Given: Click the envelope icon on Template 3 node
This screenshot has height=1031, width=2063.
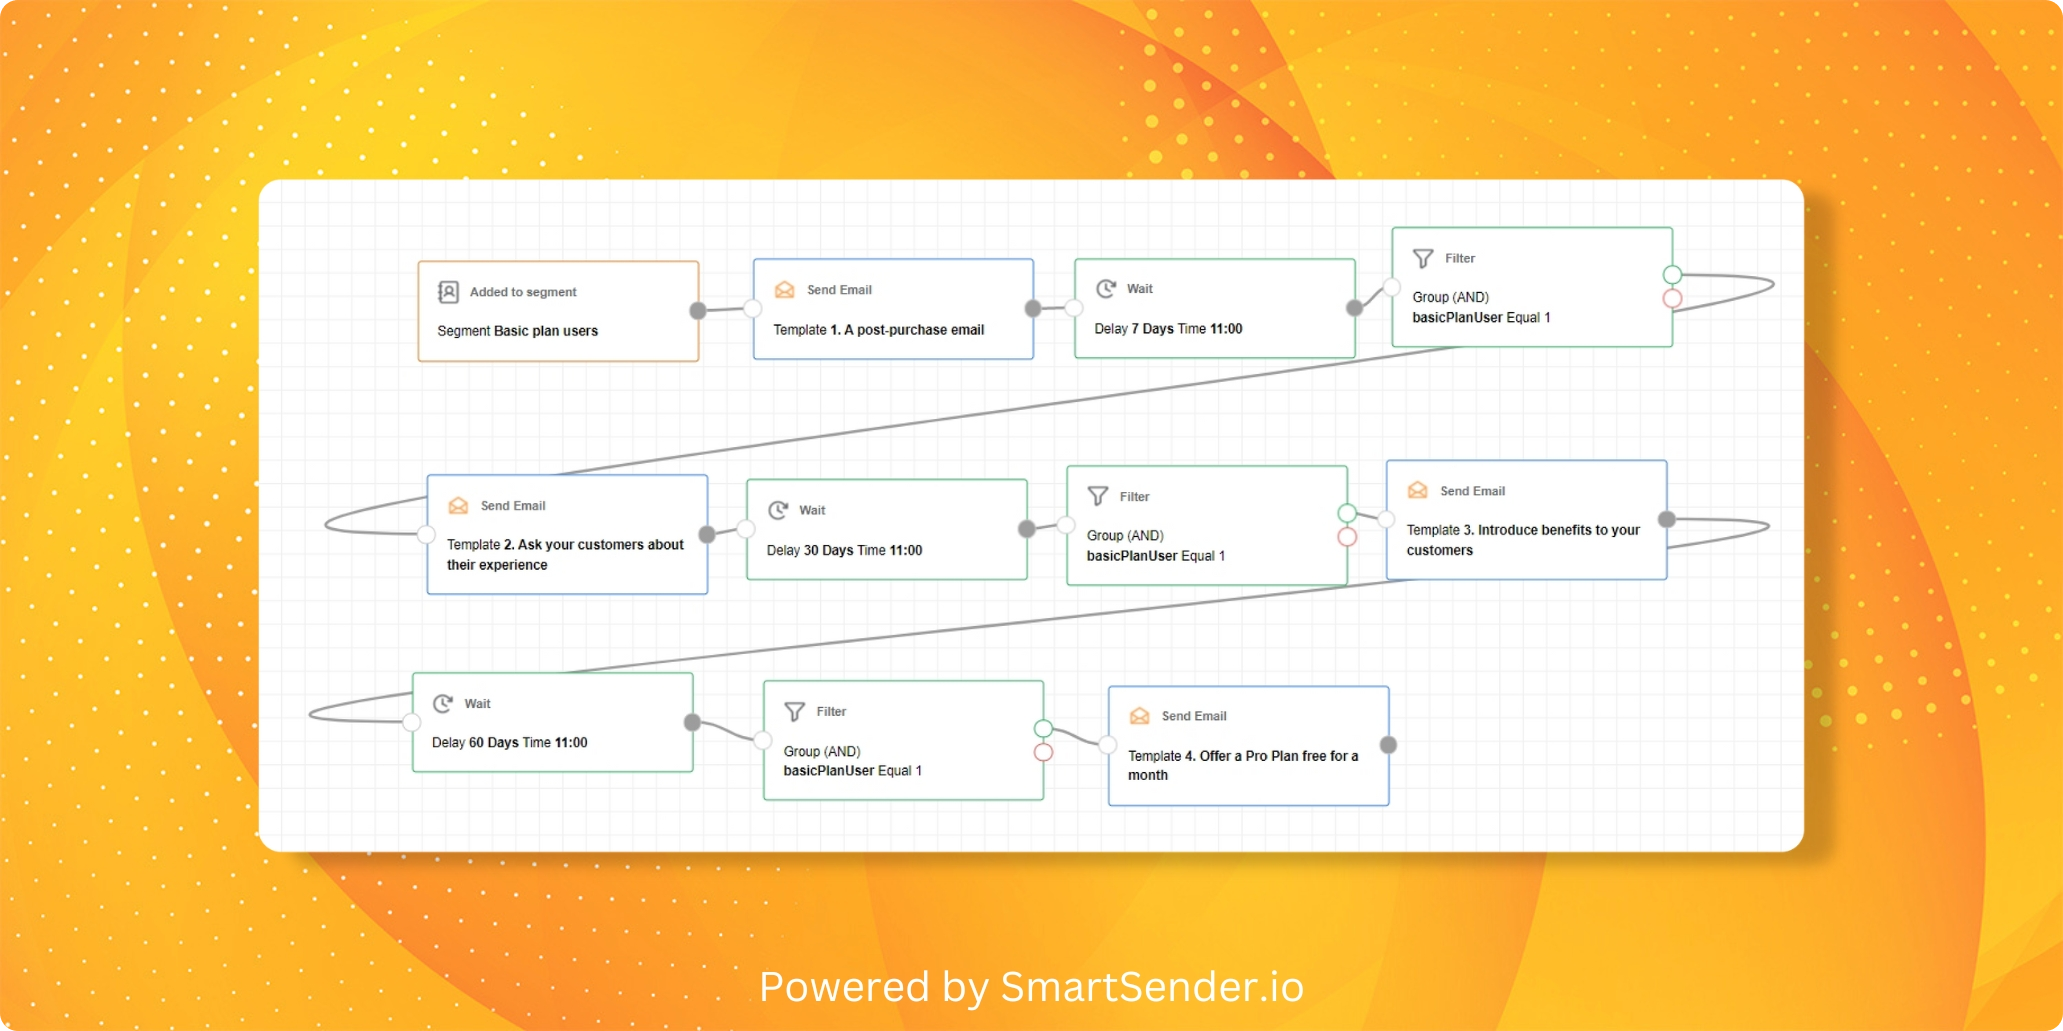Looking at the screenshot, I should click(1418, 491).
